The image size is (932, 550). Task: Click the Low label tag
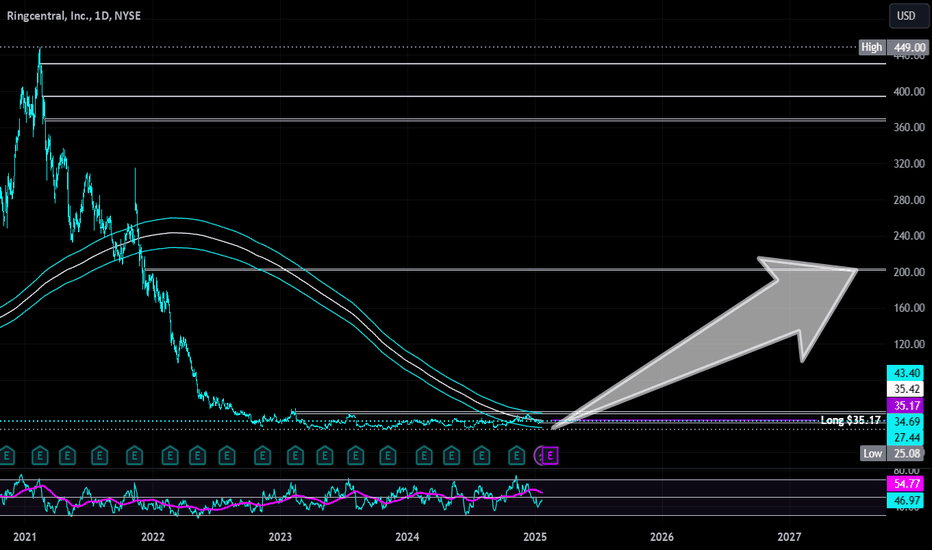pyautogui.click(x=873, y=454)
